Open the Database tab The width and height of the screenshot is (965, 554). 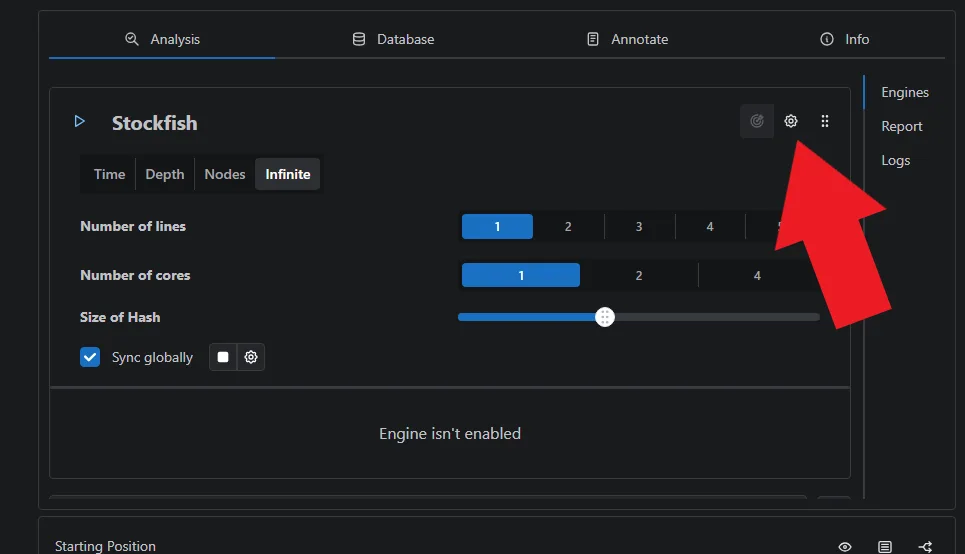pyautogui.click(x=393, y=39)
